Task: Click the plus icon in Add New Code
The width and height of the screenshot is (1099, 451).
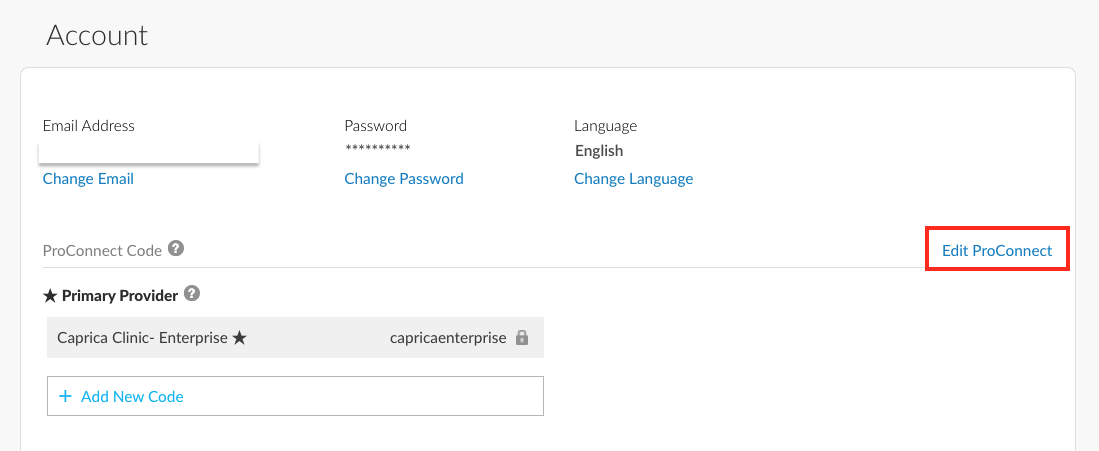Action: click(65, 396)
